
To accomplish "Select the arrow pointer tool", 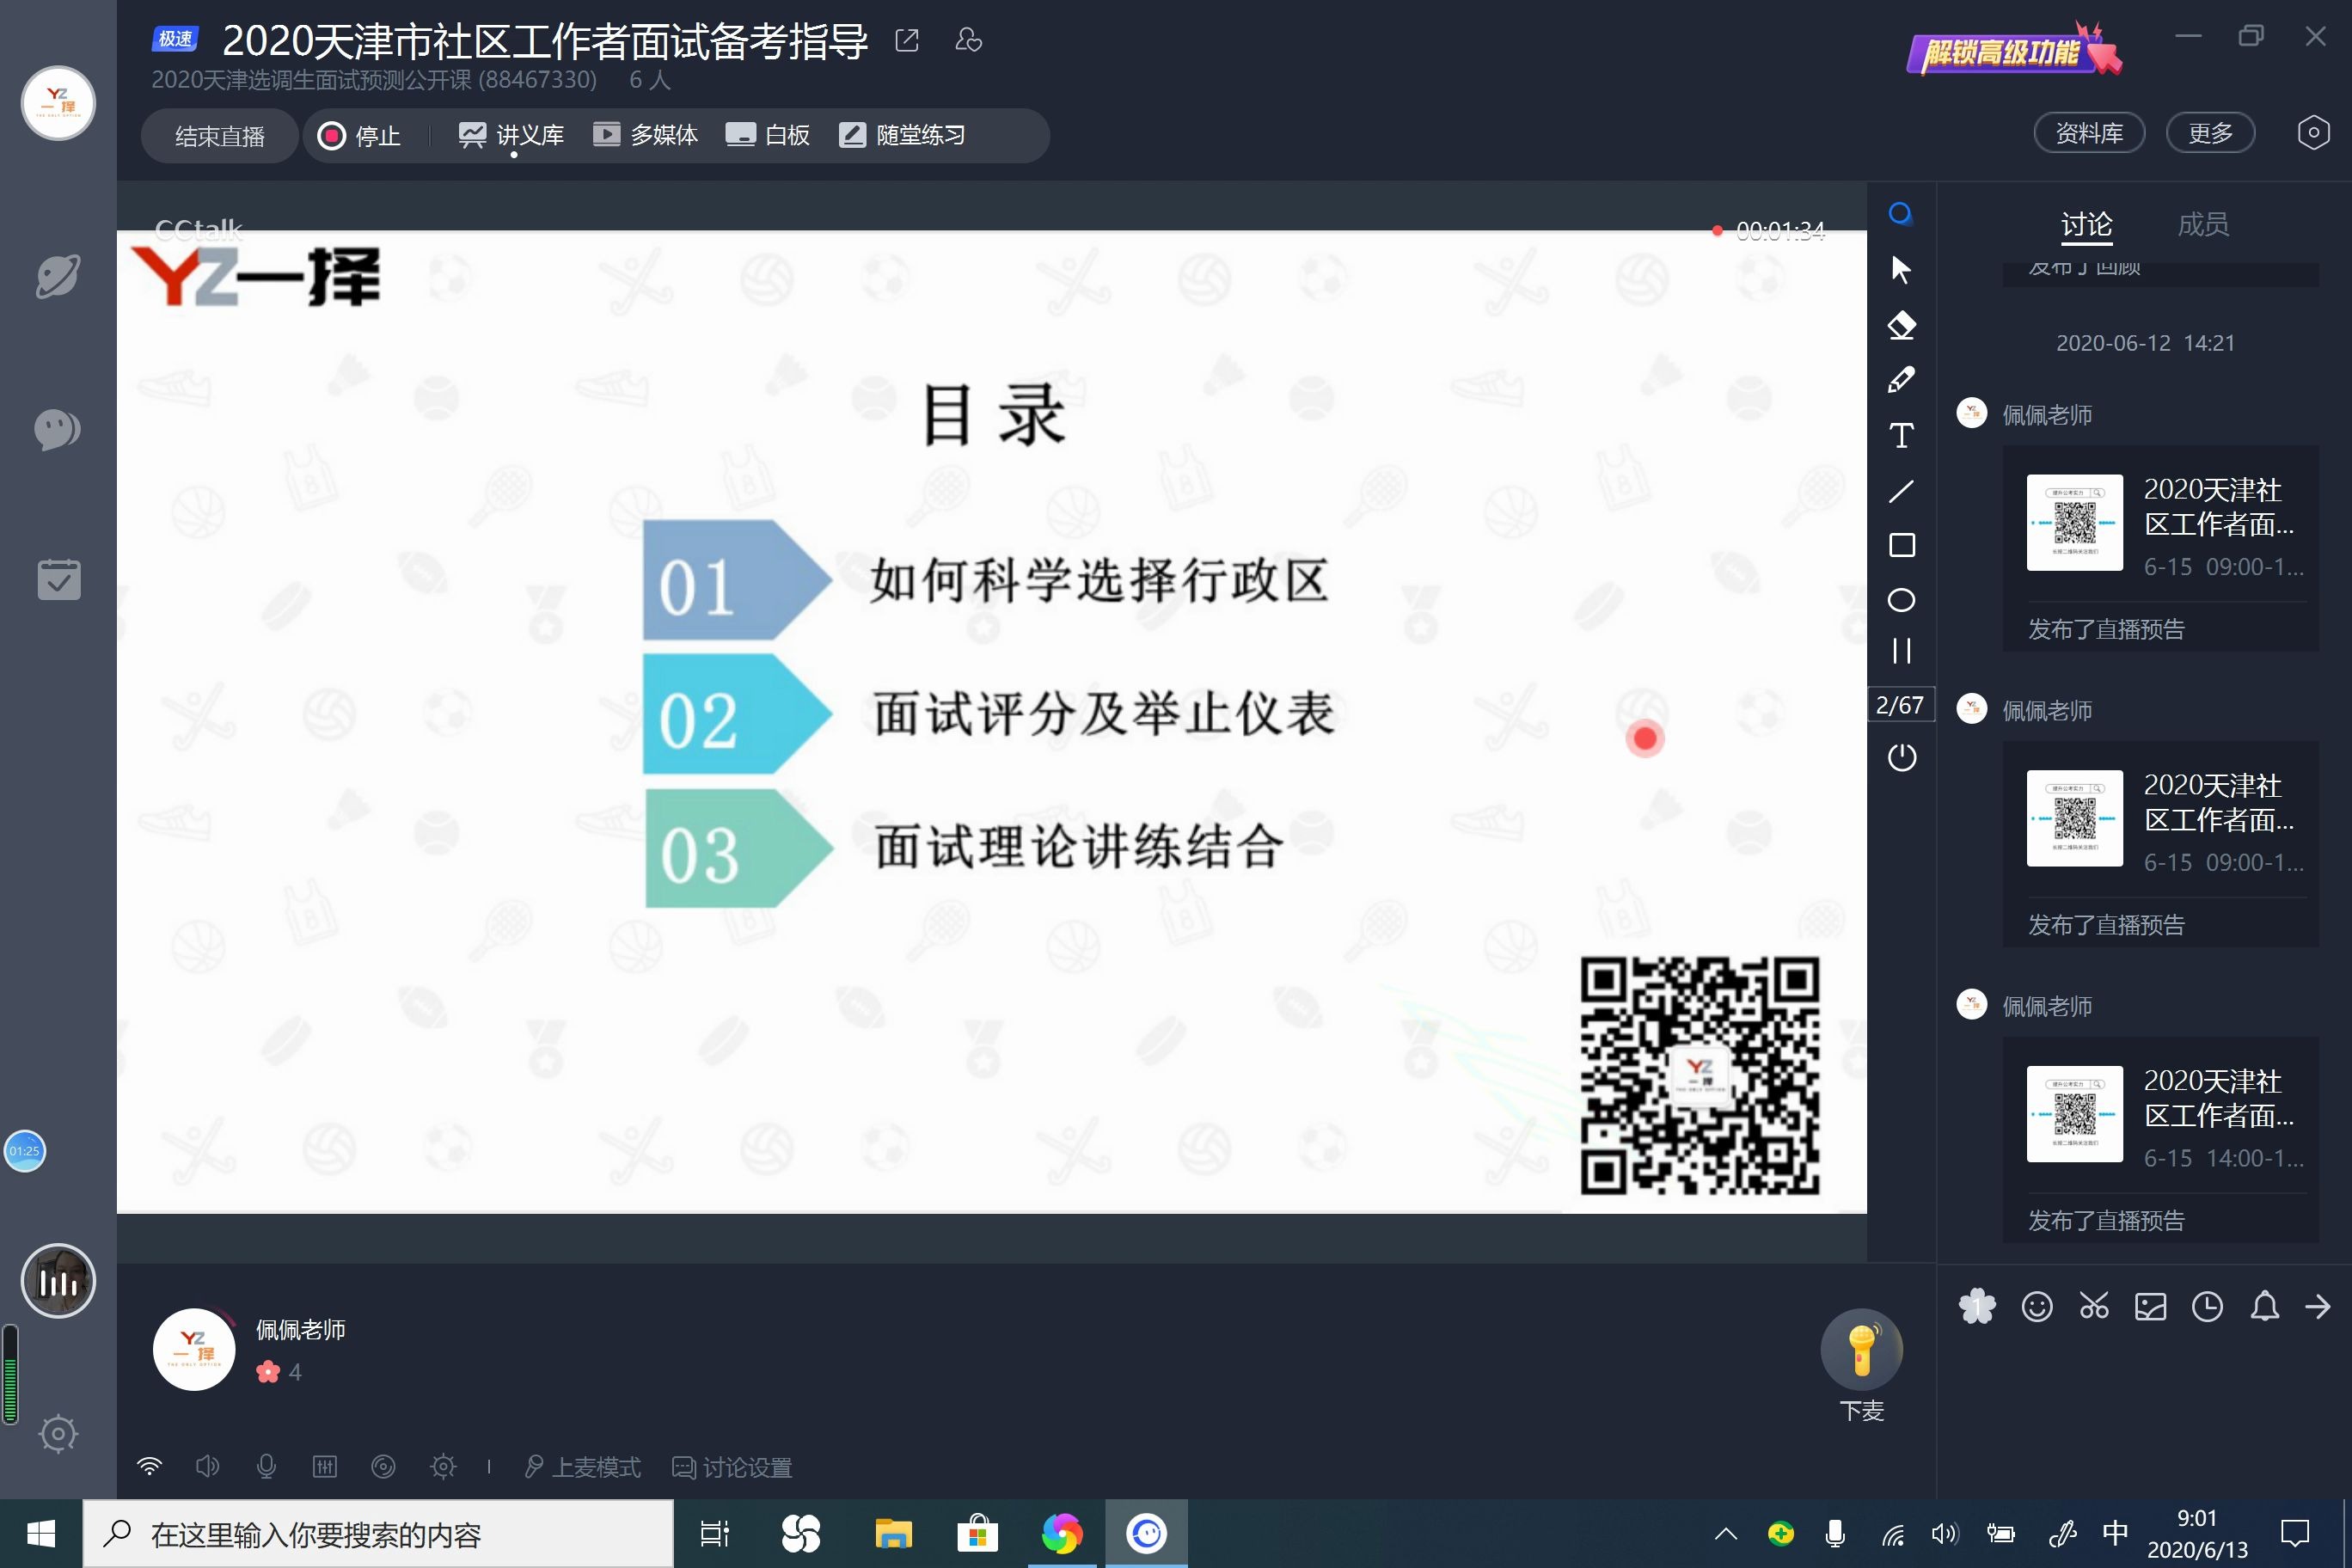I will [1901, 269].
